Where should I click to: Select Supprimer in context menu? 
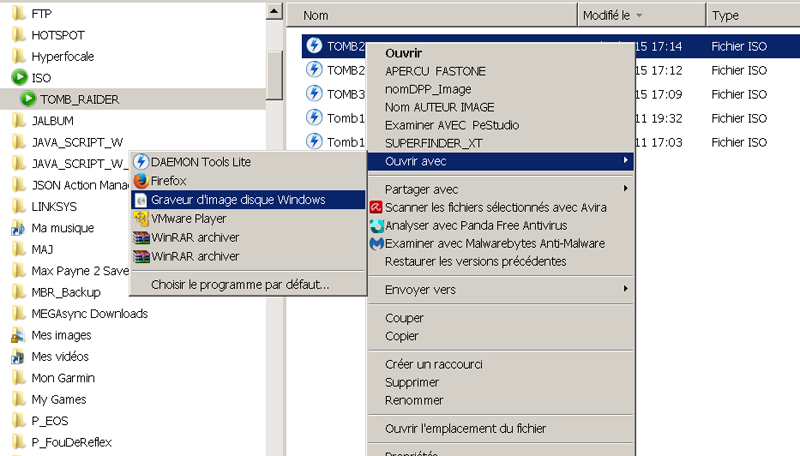(501, 383)
